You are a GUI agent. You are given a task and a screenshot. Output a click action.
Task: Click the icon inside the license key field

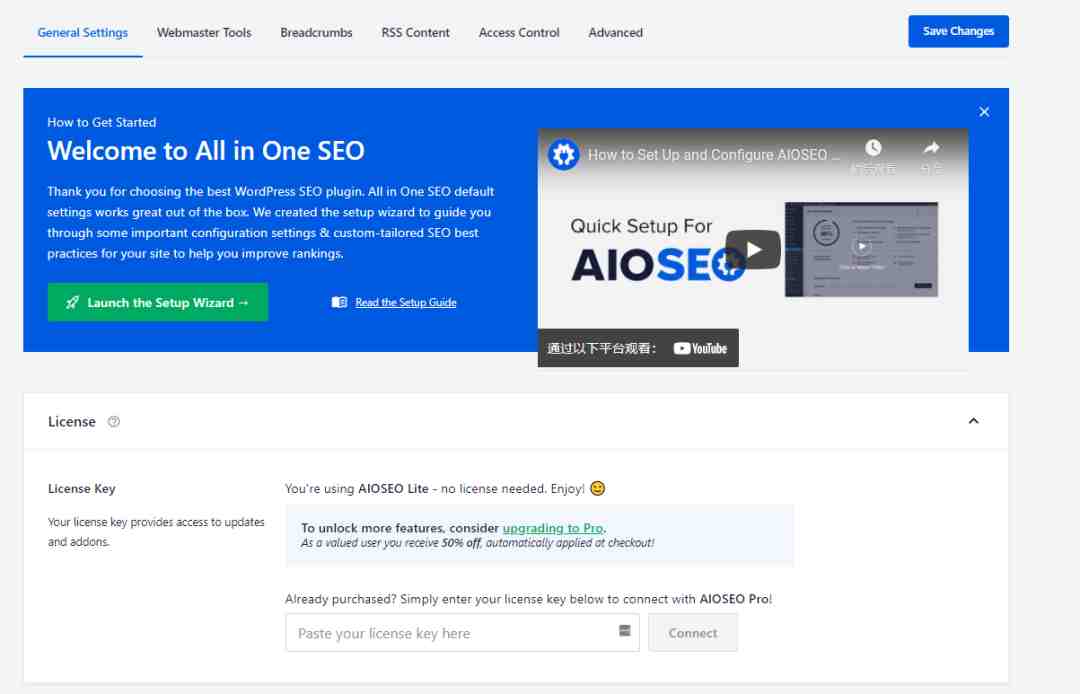tap(625, 631)
